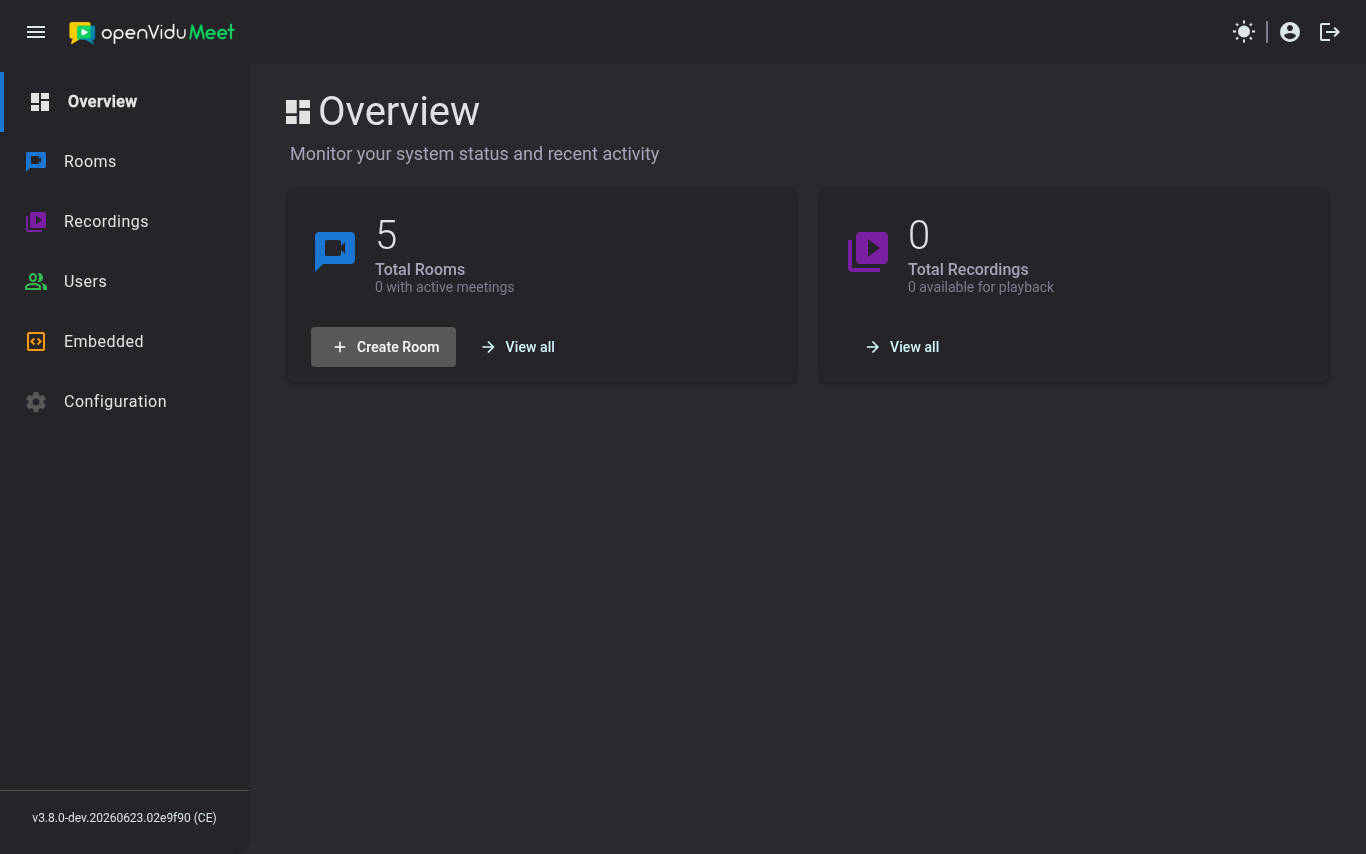Click the plus icon in Create Room
The image size is (1366, 854).
coord(340,347)
